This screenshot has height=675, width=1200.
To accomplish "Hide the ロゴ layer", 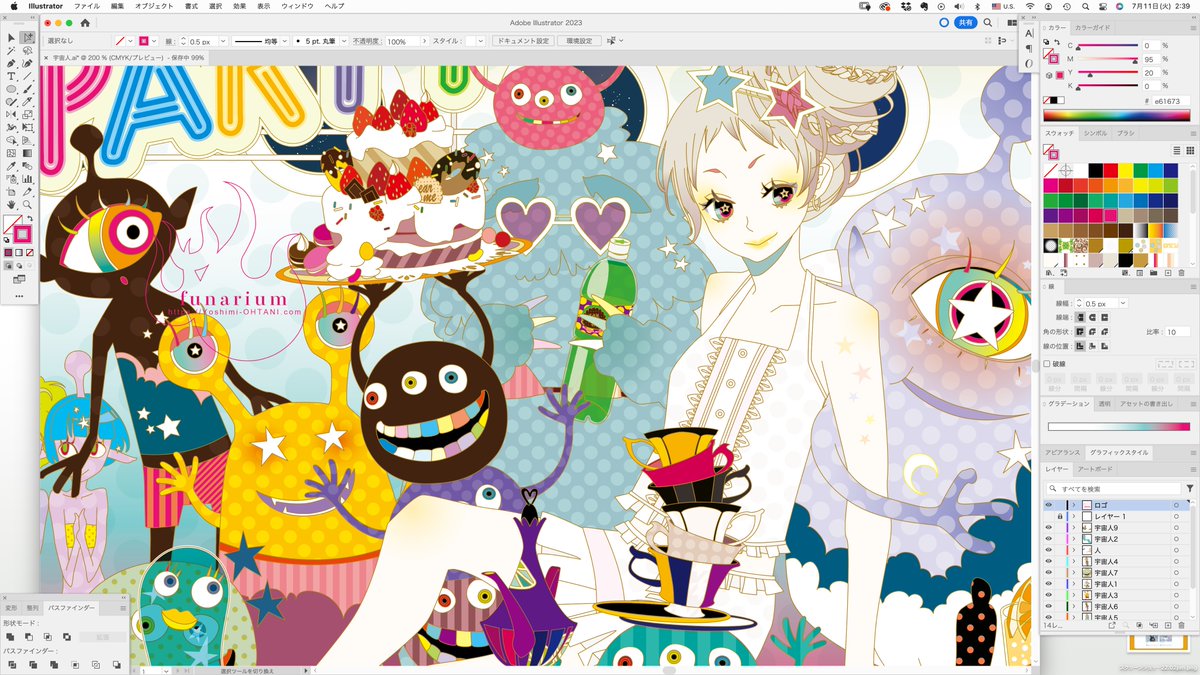I will pos(1049,505).
